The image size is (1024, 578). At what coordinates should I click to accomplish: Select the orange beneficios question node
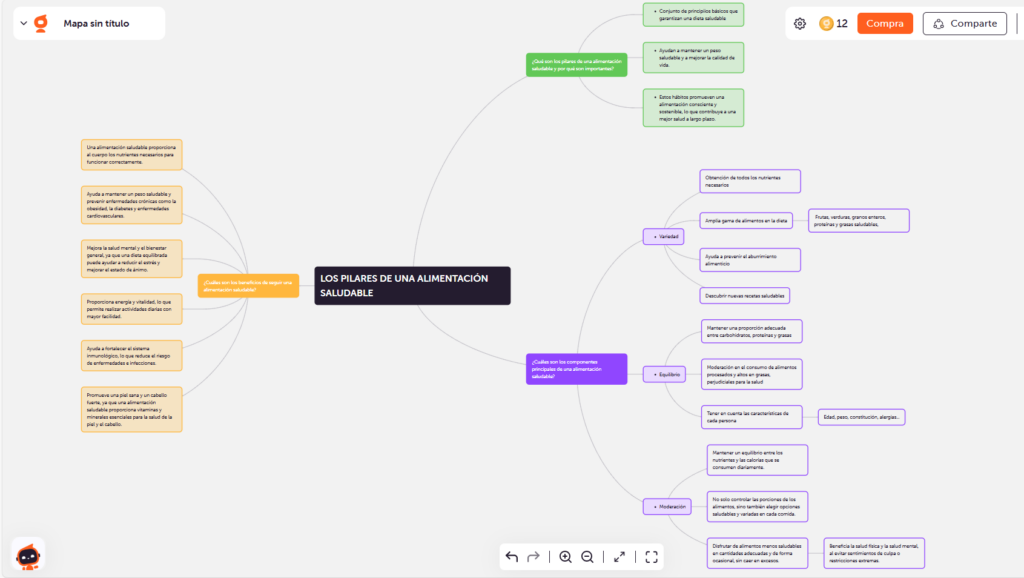[248, 285]
